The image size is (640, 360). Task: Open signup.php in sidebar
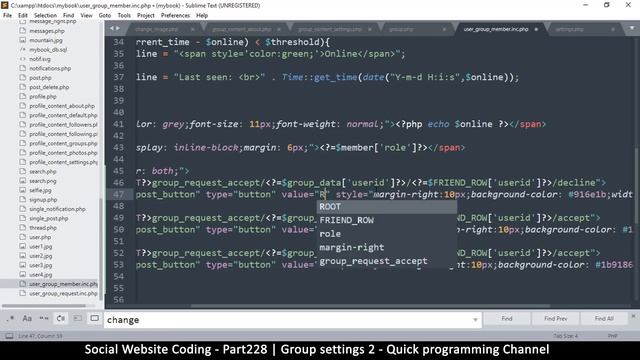[42, 200]
